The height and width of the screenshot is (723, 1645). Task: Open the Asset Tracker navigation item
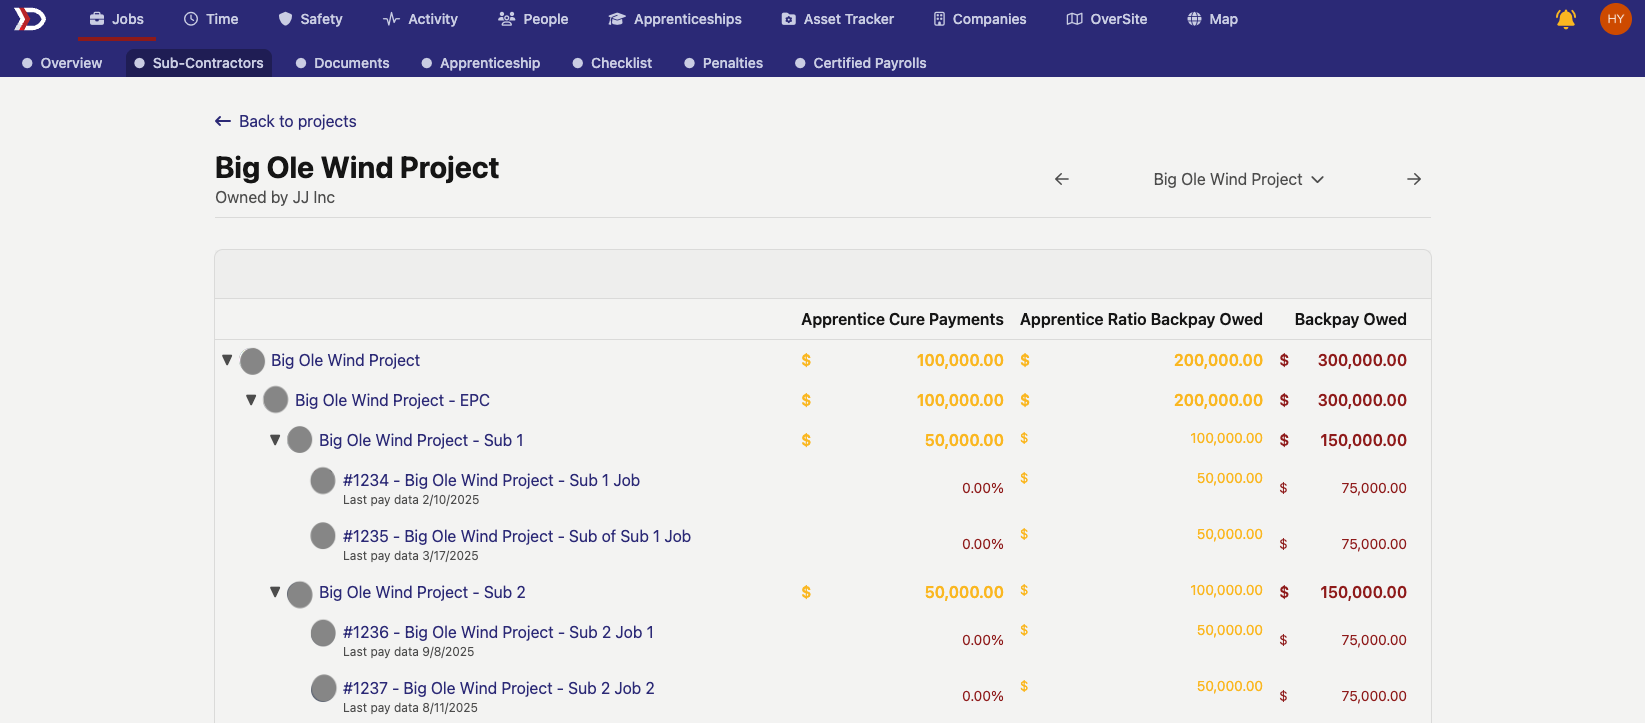pyautogui.click(x=837, y=19)
